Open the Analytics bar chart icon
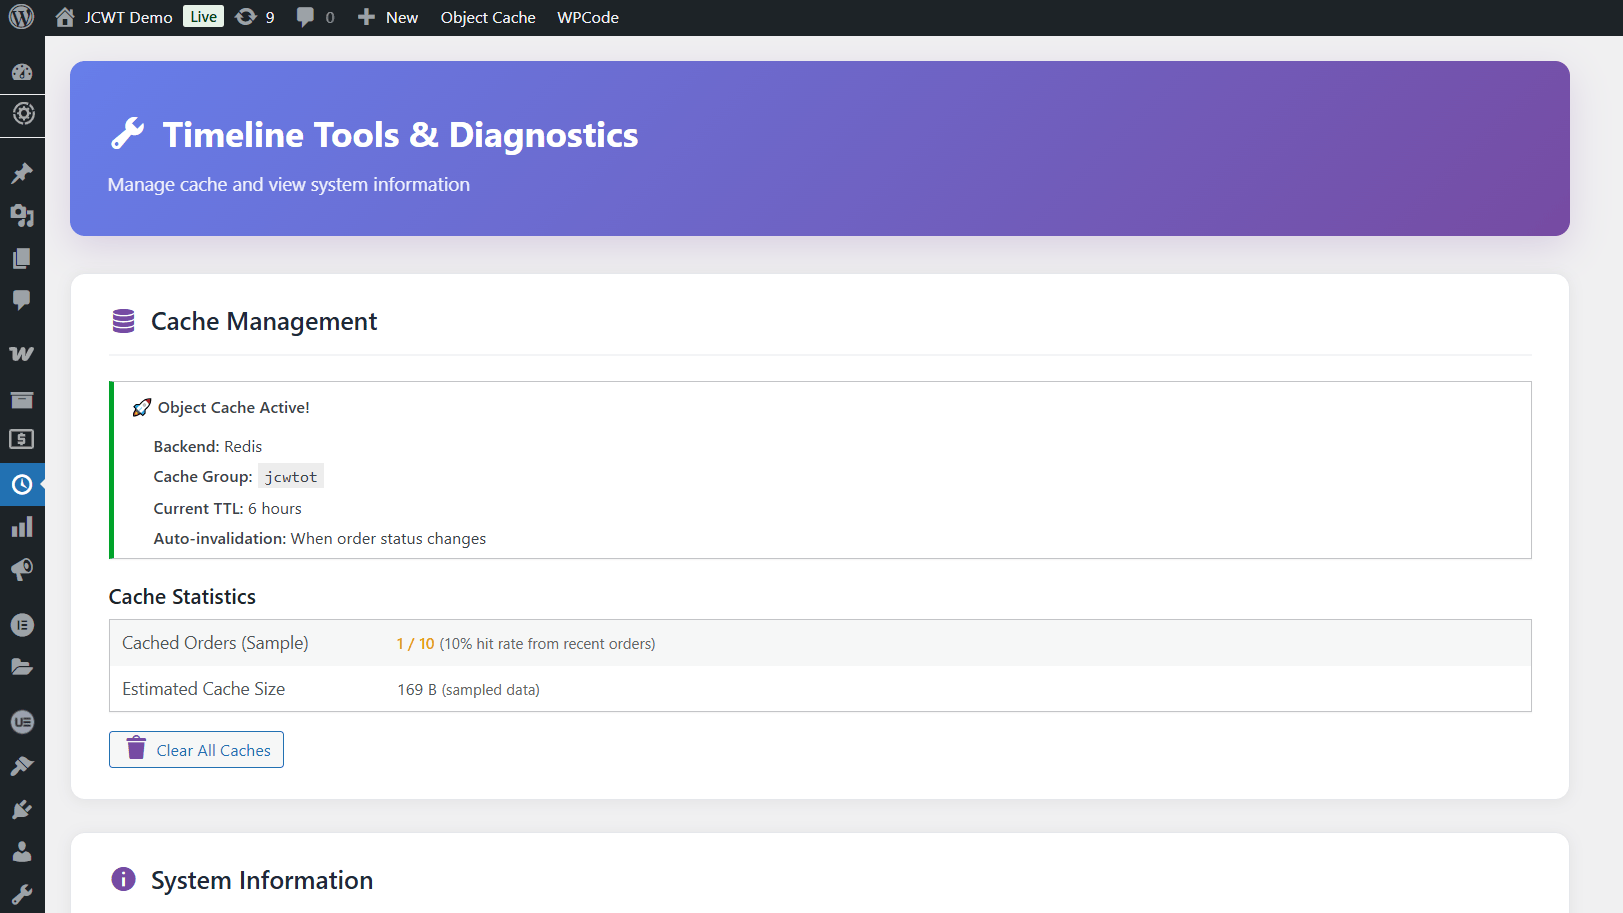Screen dimensions: 1623x913 pos(22,526)
